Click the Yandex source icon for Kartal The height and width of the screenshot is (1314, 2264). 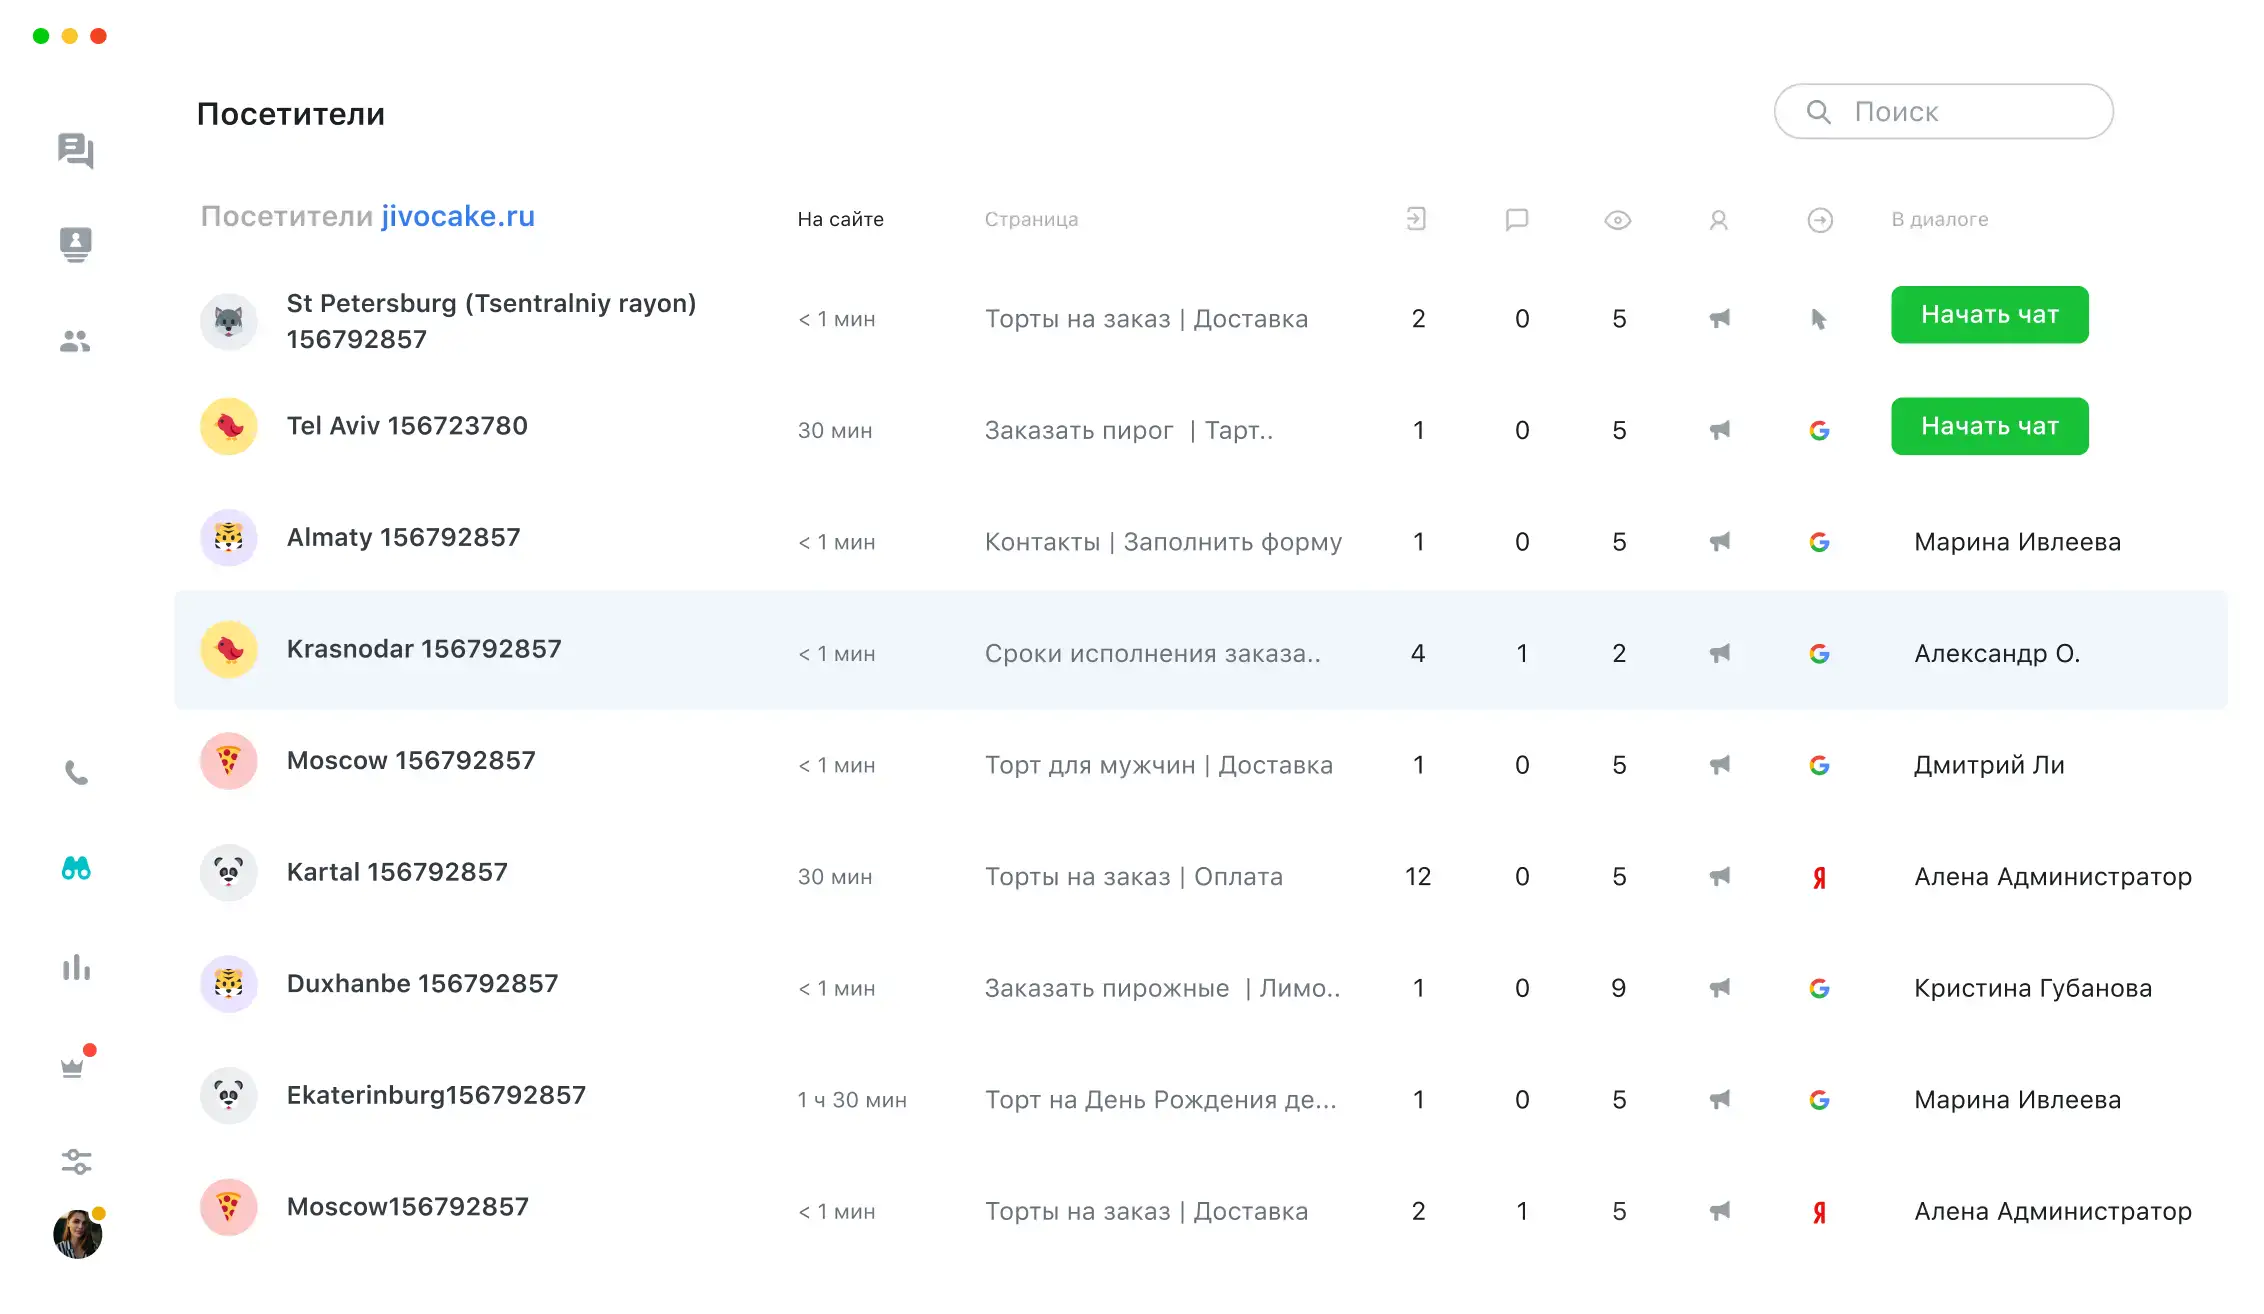1819,877
